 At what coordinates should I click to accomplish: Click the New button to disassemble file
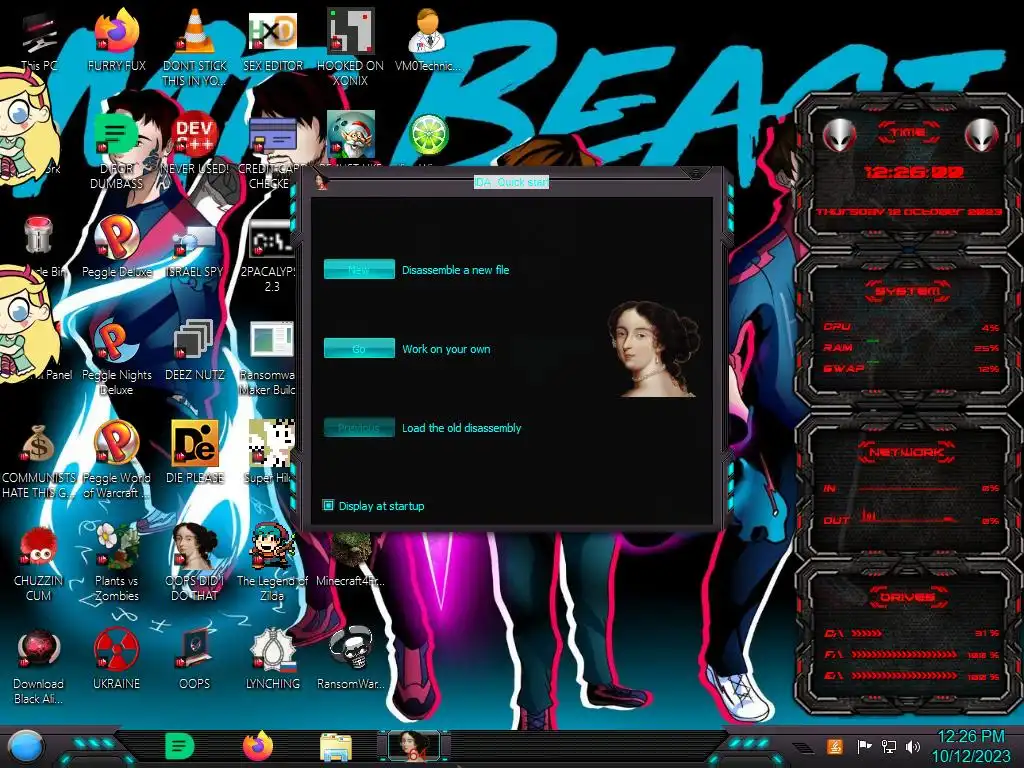(x=359, y=269)
